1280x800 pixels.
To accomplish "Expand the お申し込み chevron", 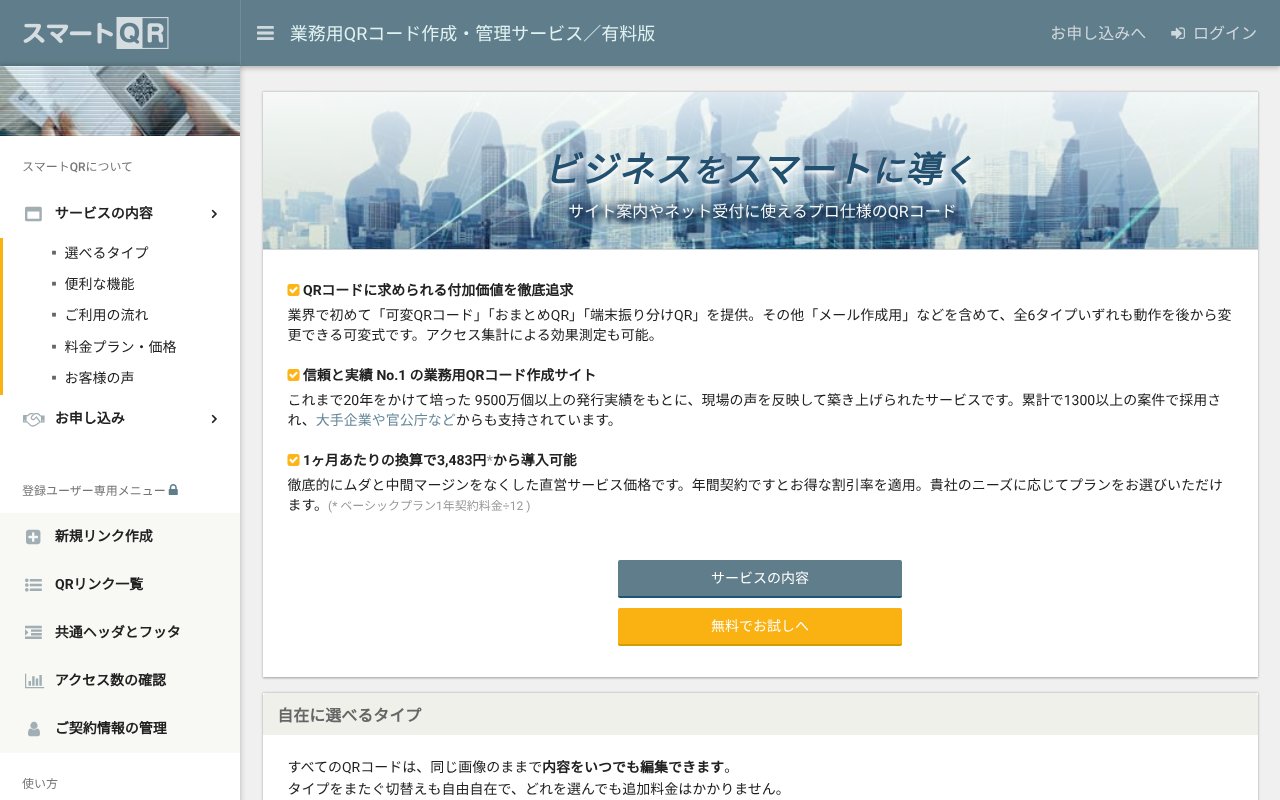I will [213, 419].
